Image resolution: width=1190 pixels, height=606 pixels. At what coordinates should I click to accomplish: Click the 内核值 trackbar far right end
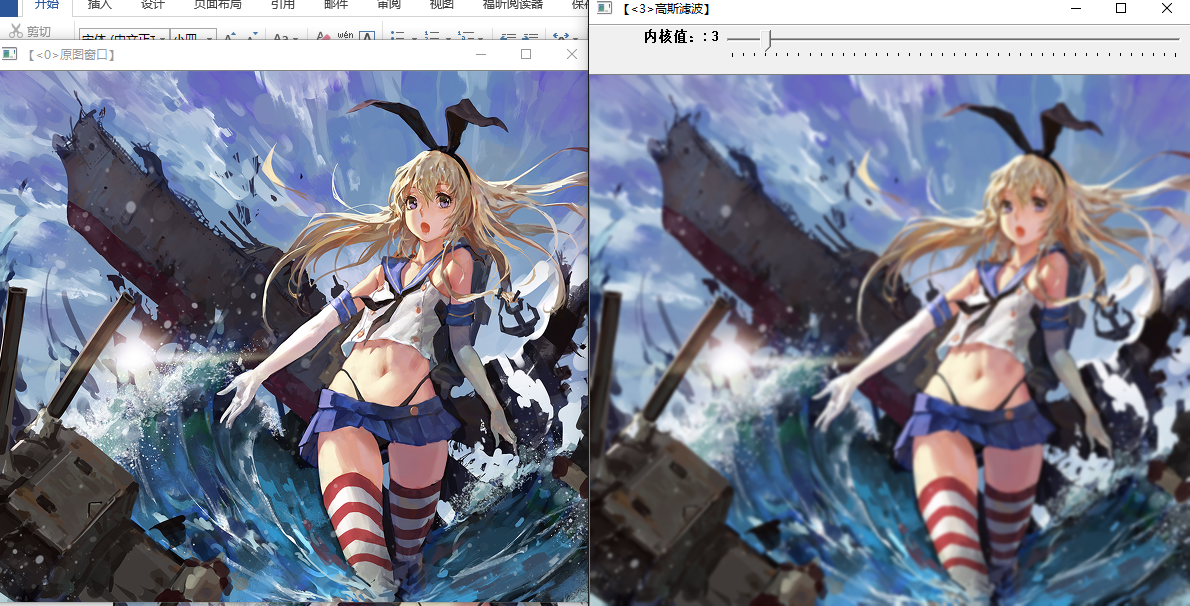point(1176,39)
